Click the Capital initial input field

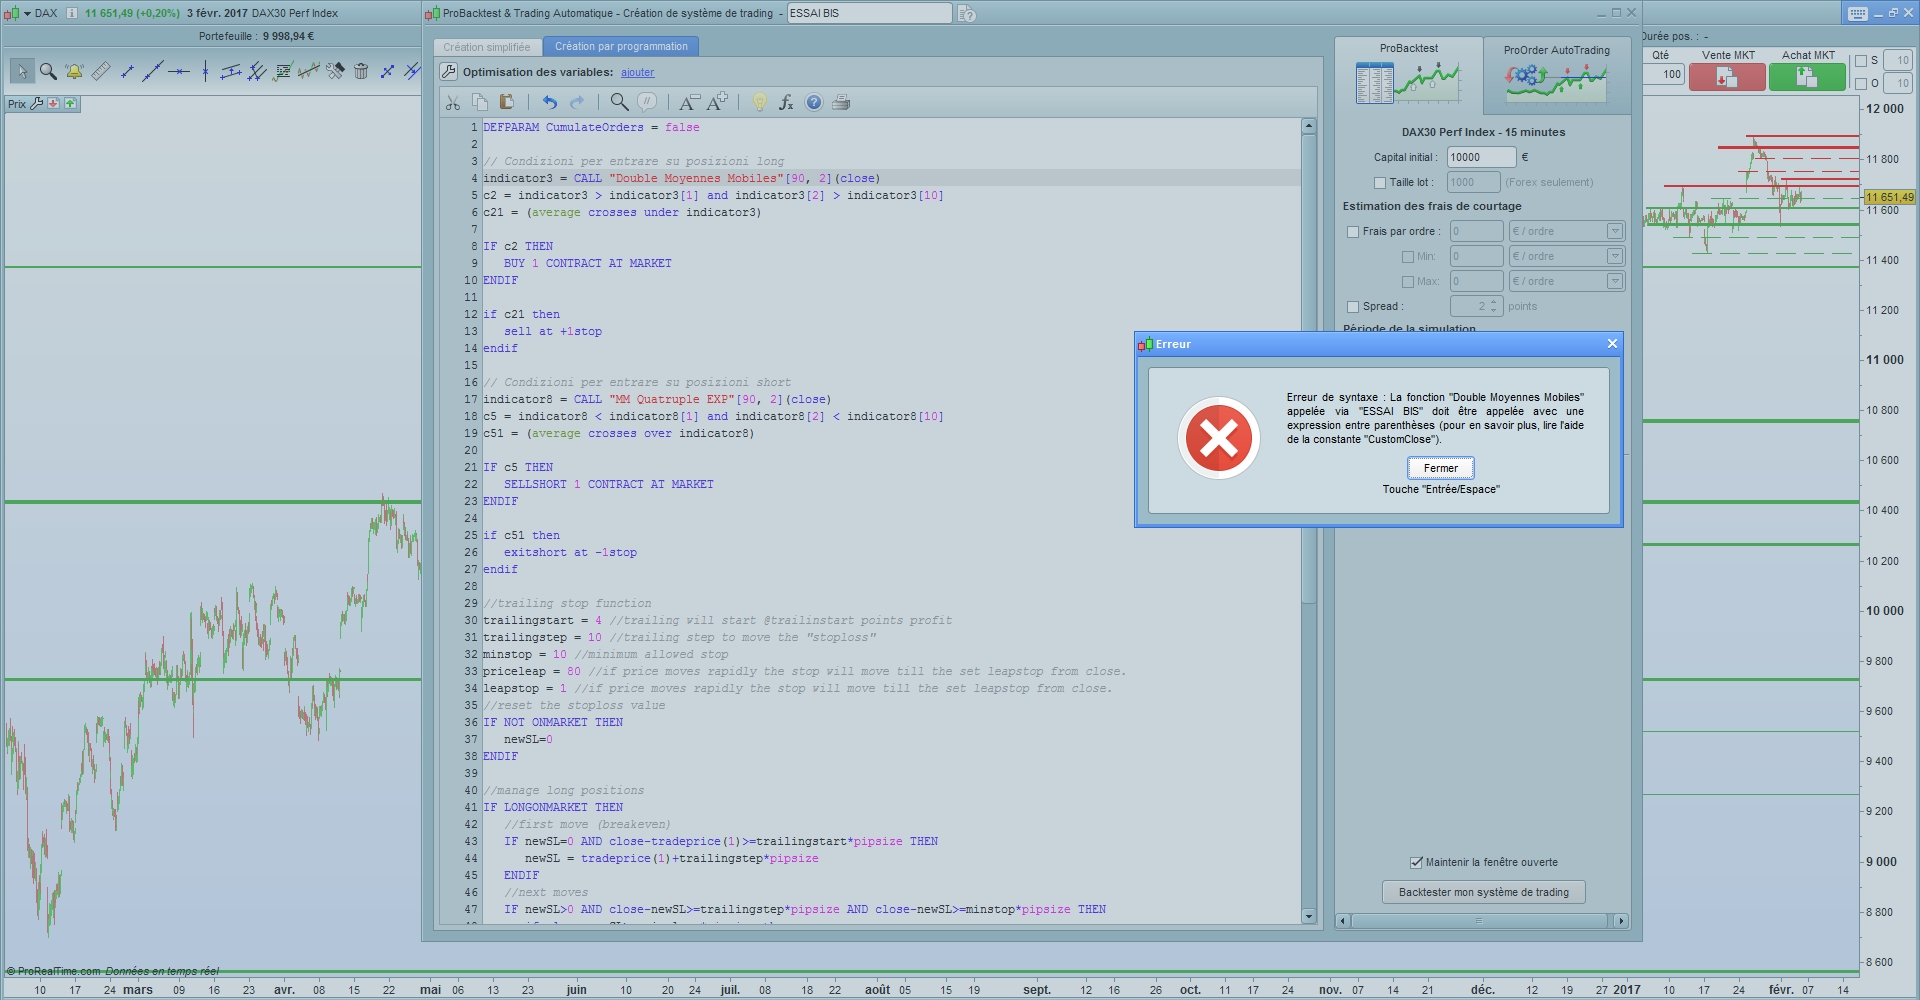pyautogui.click(x=1480, y=157)
